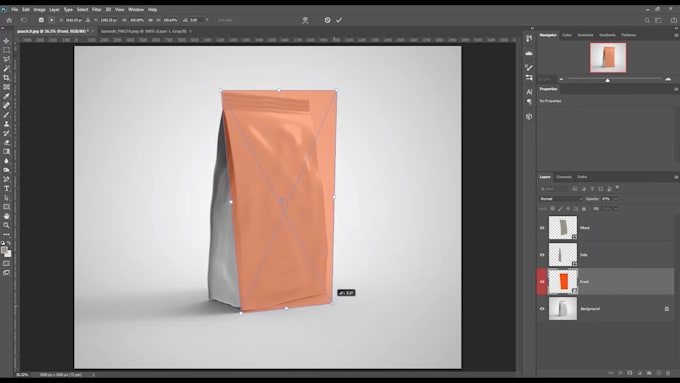This screenshot has width=680, height=383.
Task: Create a new group folder icon
Action: [x=649, y=373]
